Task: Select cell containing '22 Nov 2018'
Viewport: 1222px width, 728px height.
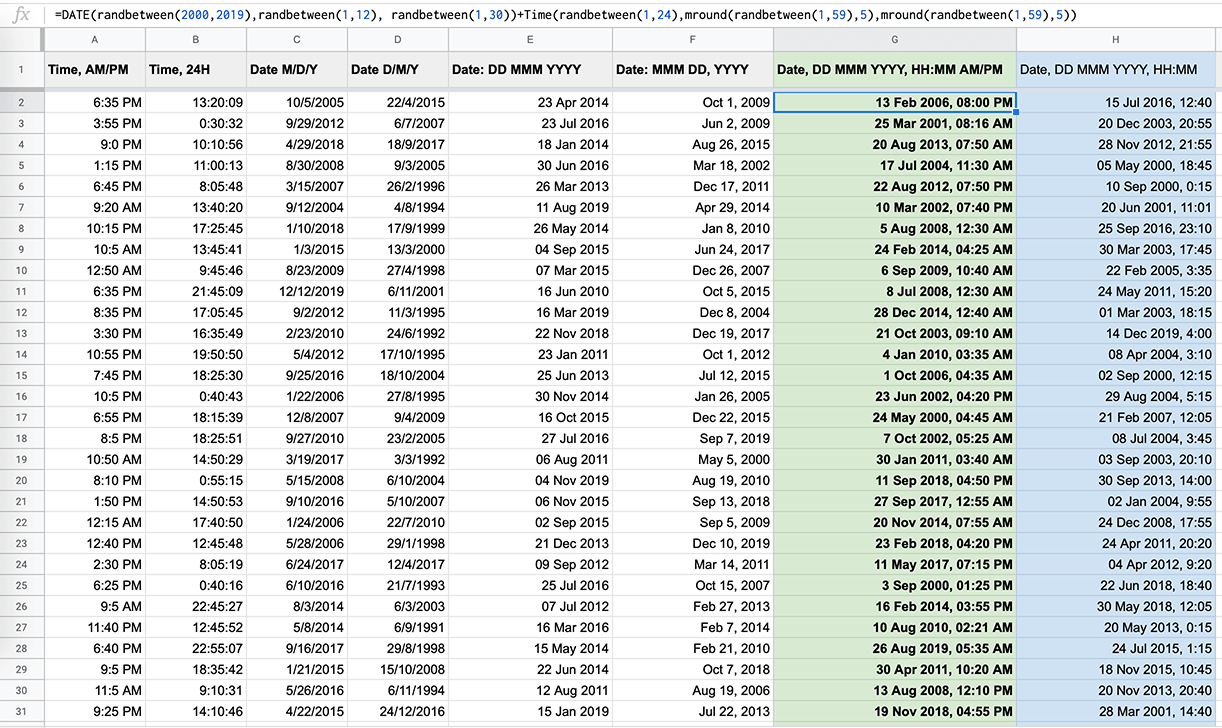Action: coord(530,333)
